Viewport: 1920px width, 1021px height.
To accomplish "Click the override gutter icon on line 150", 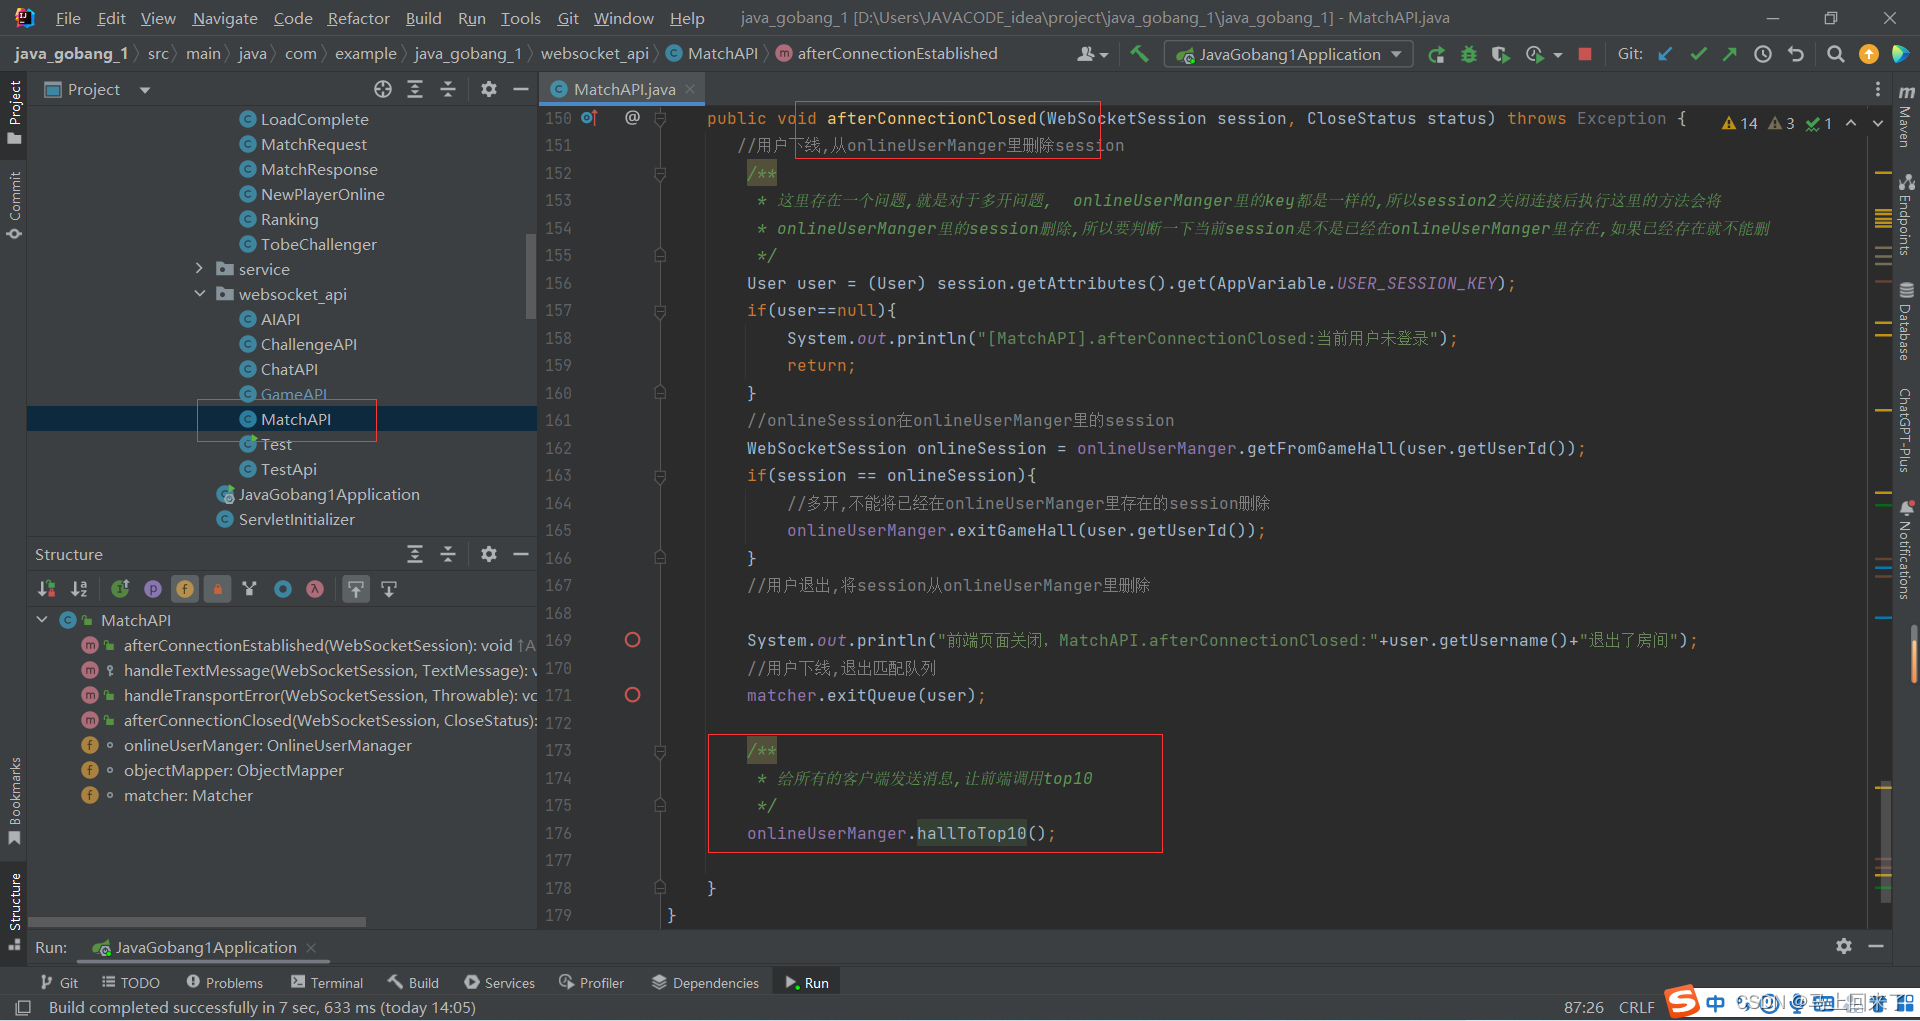I will coord(590,118).
